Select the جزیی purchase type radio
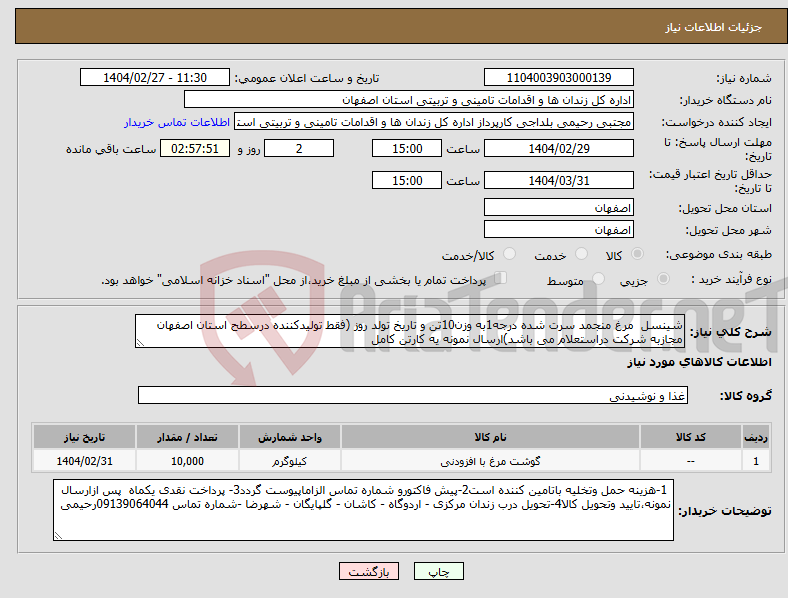Screen dimensions: 788x598 point(663,278)
